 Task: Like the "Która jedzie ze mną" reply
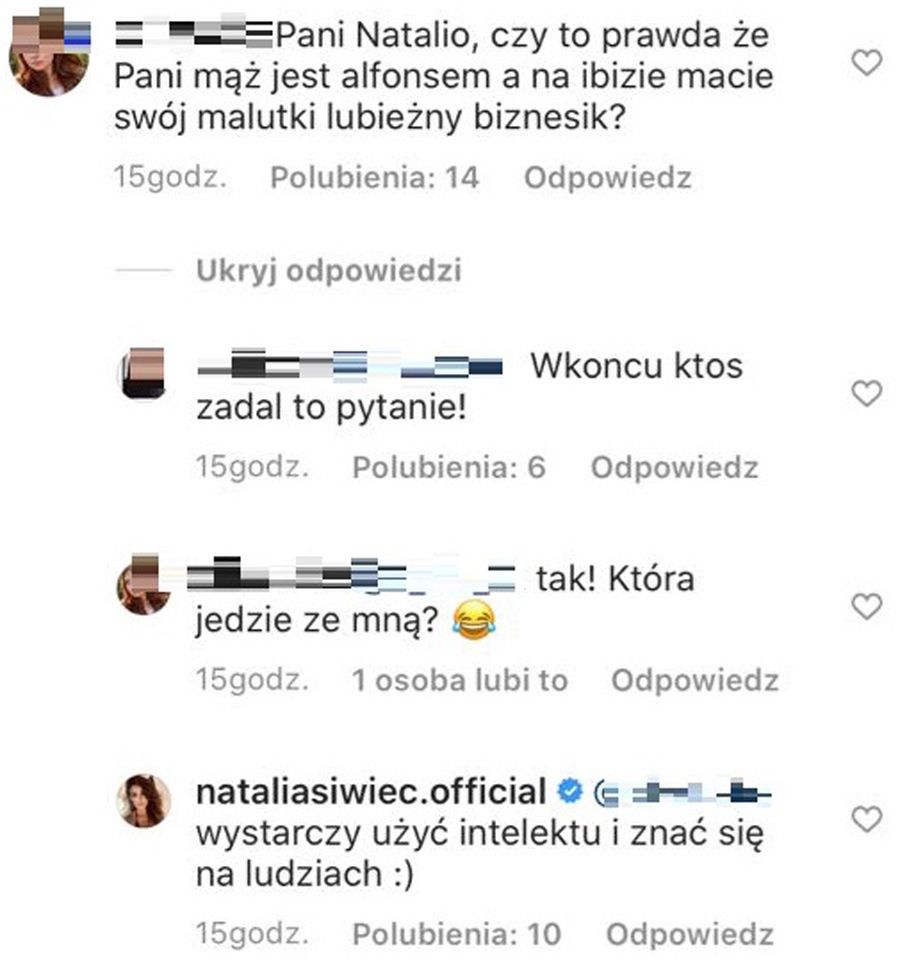(866, 606)
